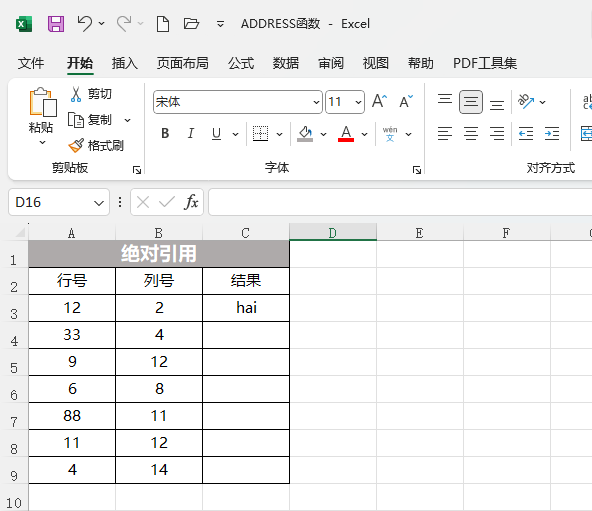Click the Format Painter (格式刷) brush
The image size is (592, 511).
(x=96, y=146)
